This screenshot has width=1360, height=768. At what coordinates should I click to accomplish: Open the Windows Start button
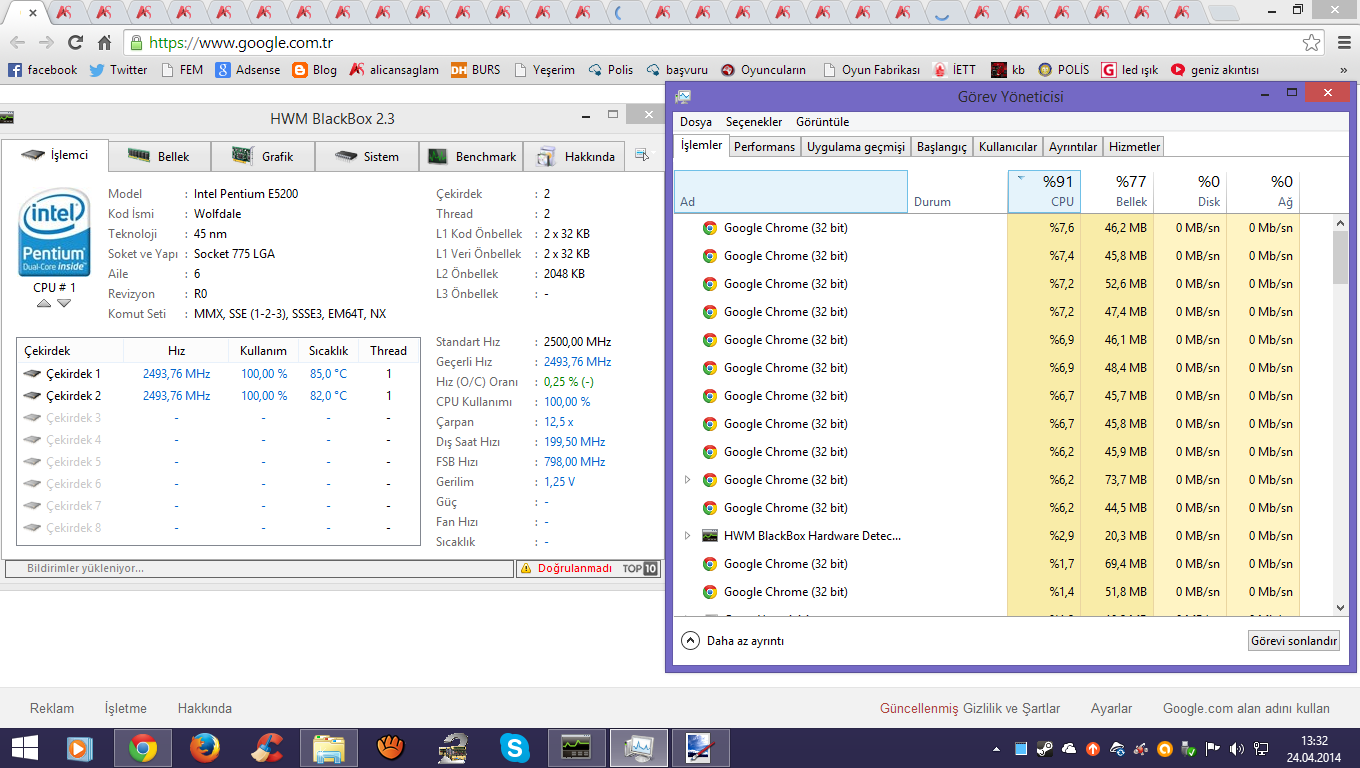[25, 748]
